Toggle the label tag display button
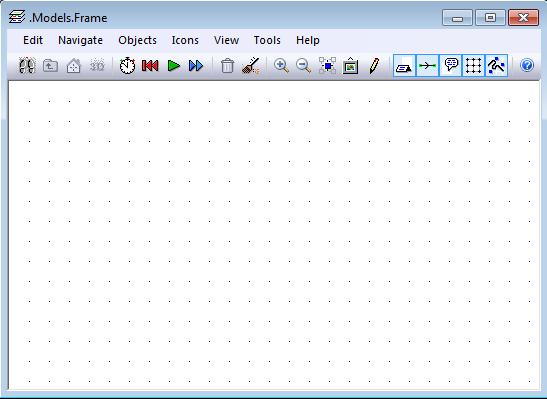This screenshot has height=399, width=547. pyautogui.click(x=404, y=66)
